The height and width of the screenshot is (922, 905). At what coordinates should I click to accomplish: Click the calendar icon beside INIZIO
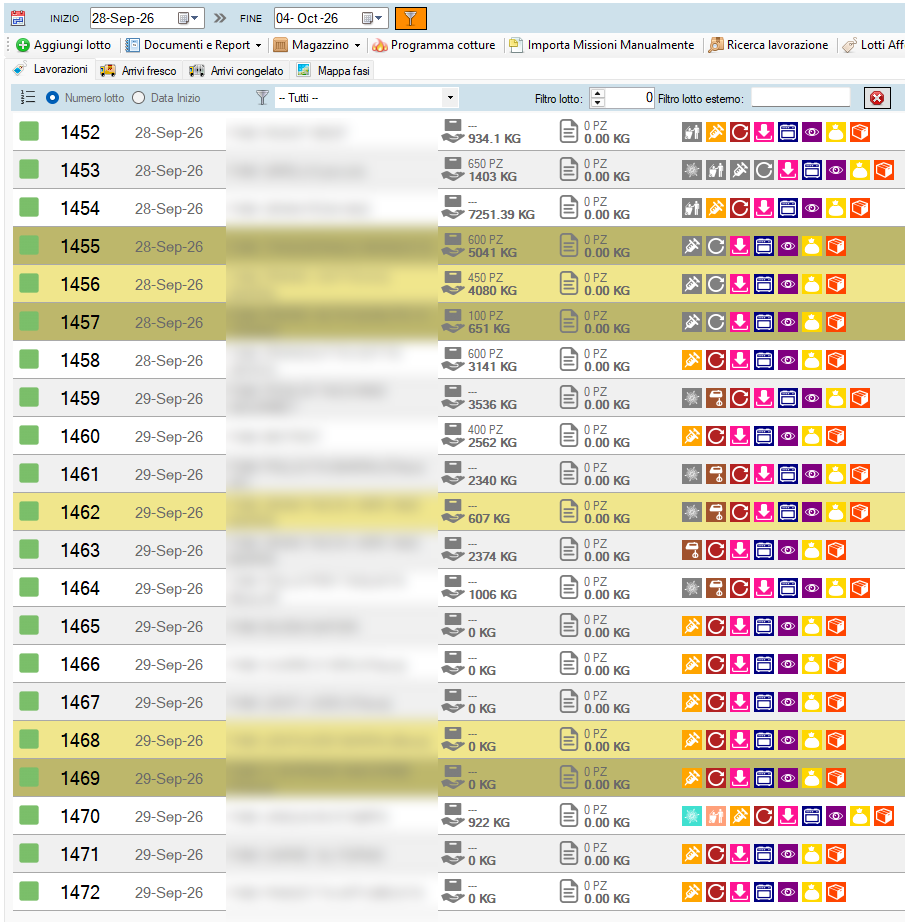coord(18,18)
